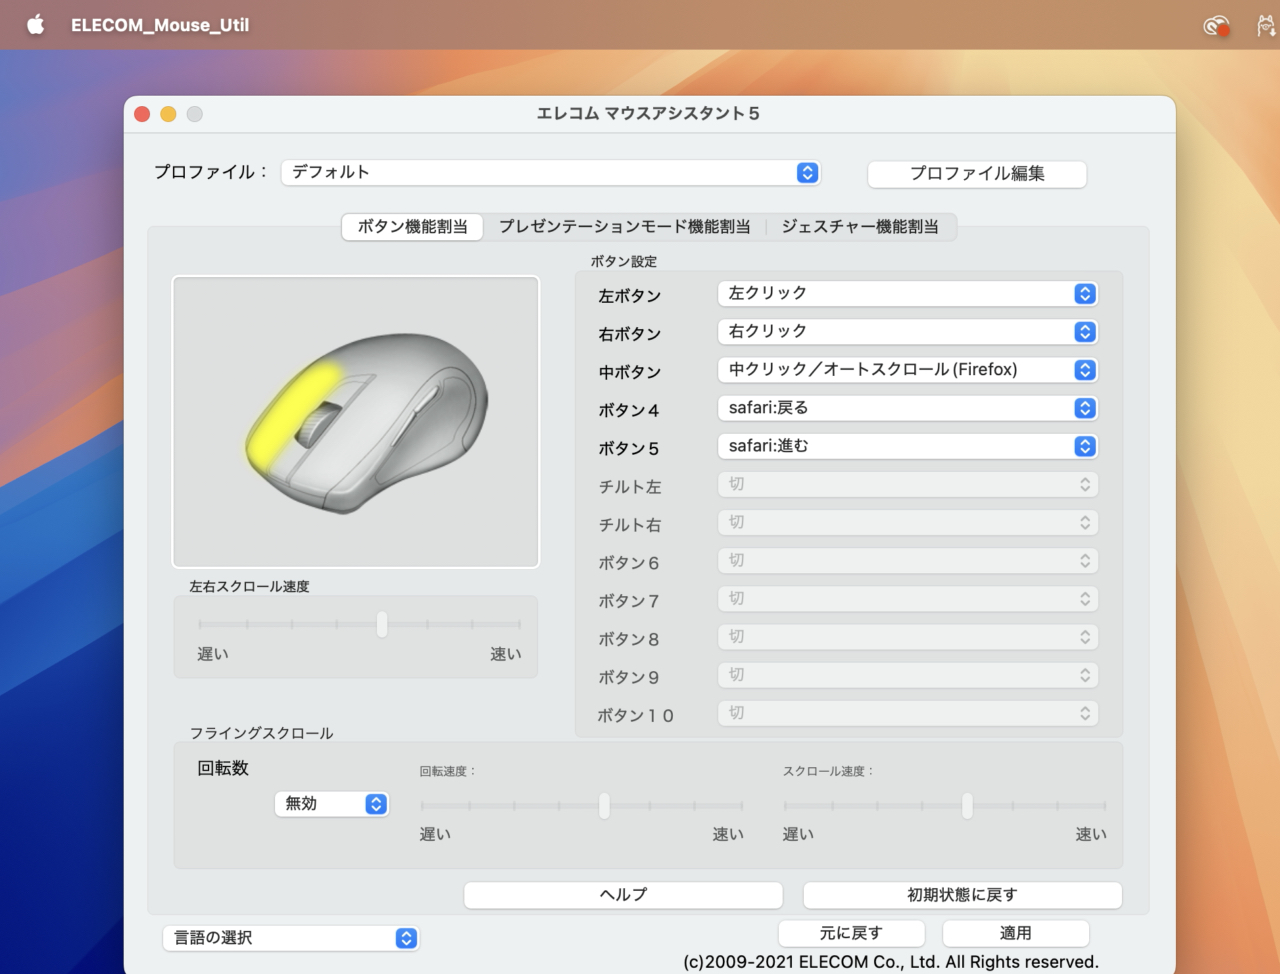Switch to ジェスチャー機能割当 tab
The height and width of the screenshot is (974, 1280).
click(x=860, y=227)
